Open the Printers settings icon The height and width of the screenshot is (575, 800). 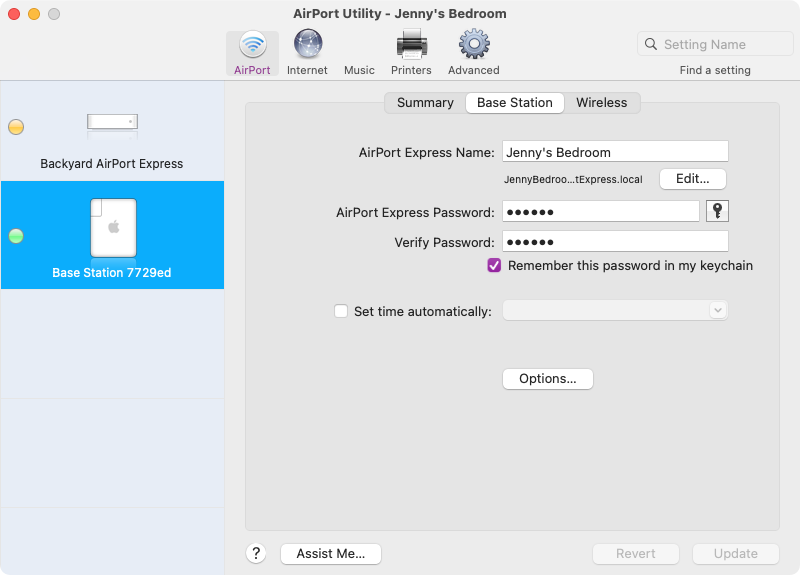coord(411,53)
